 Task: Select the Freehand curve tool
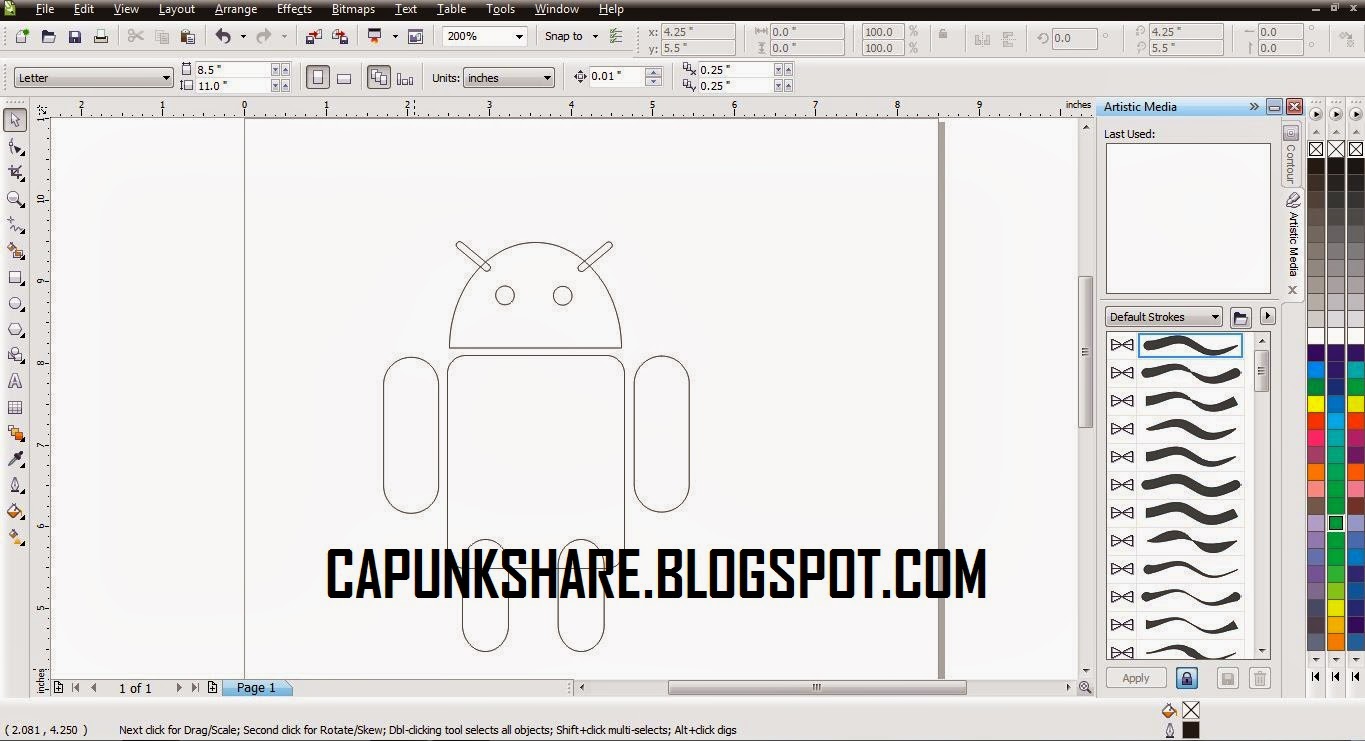[x=15, y=225]
